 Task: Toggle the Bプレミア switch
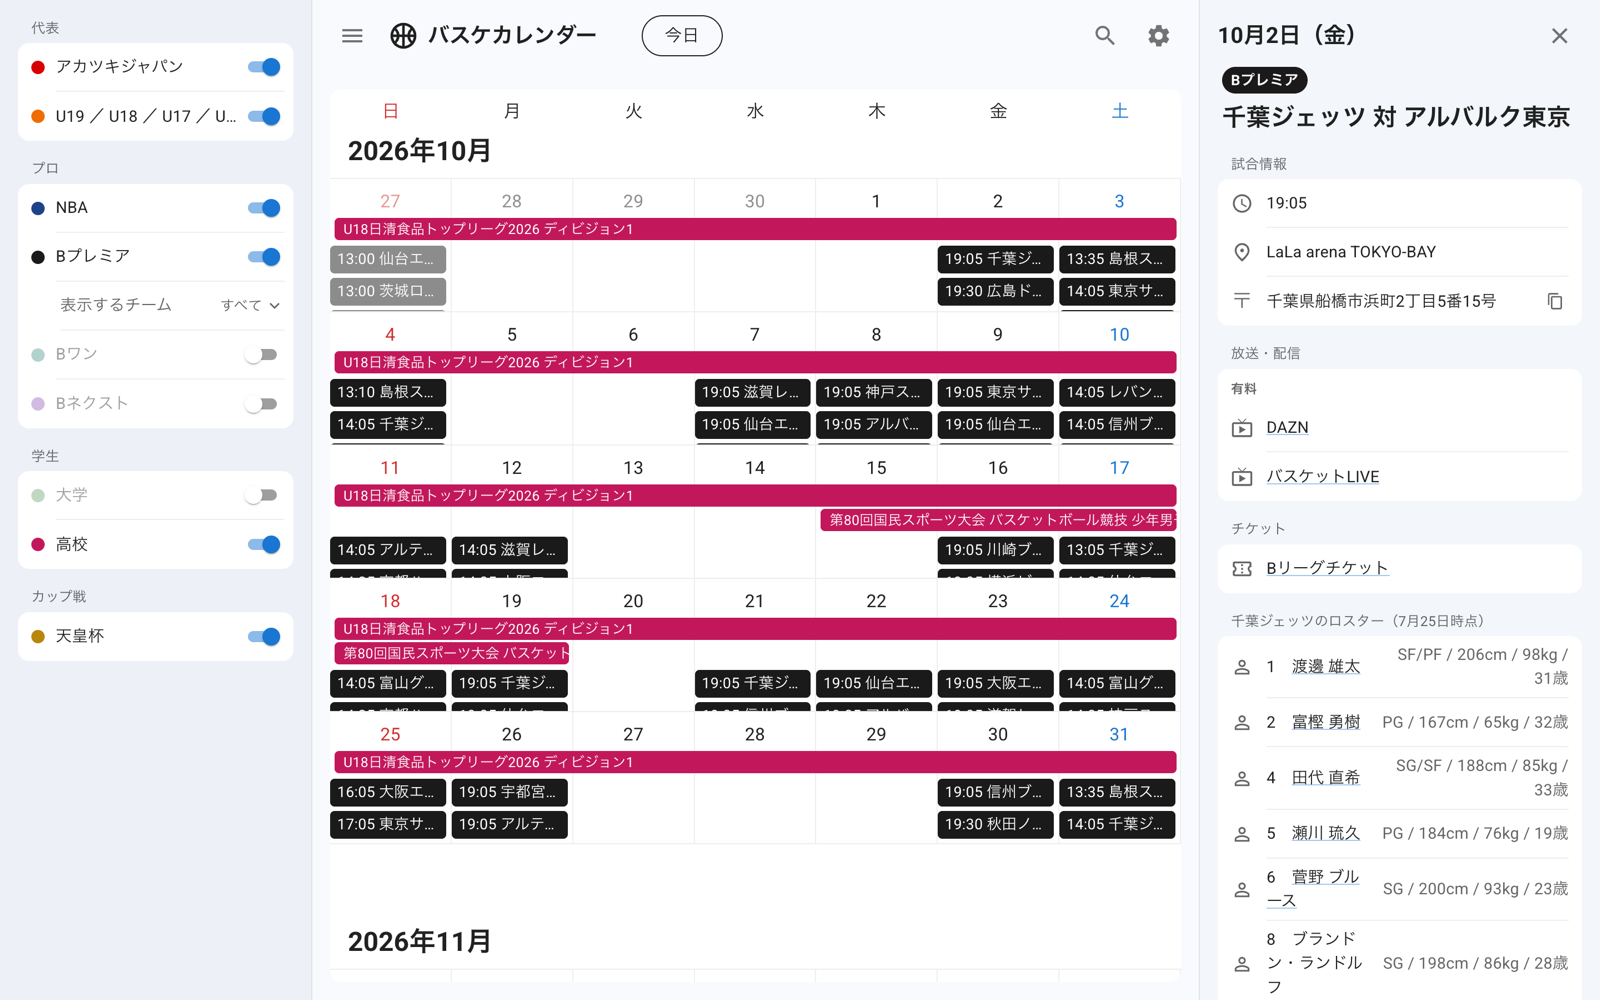[264, 257]
